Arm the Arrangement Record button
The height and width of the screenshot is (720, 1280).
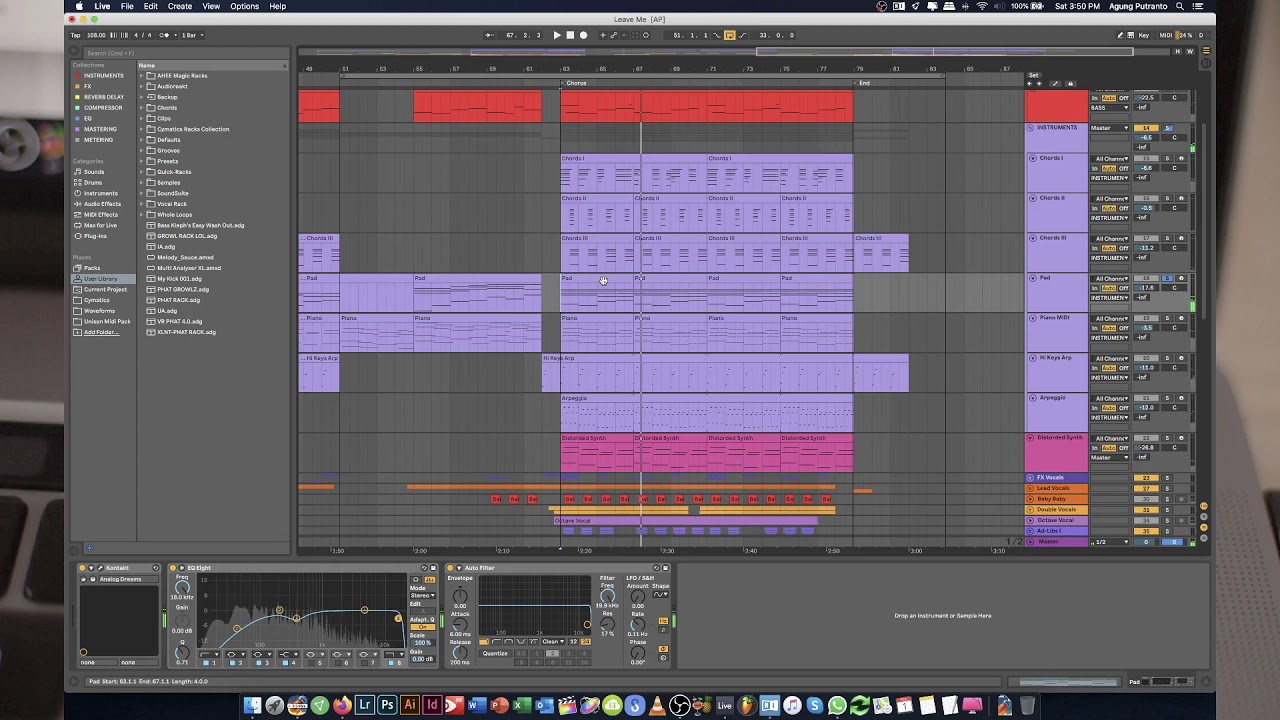(584, 35)
